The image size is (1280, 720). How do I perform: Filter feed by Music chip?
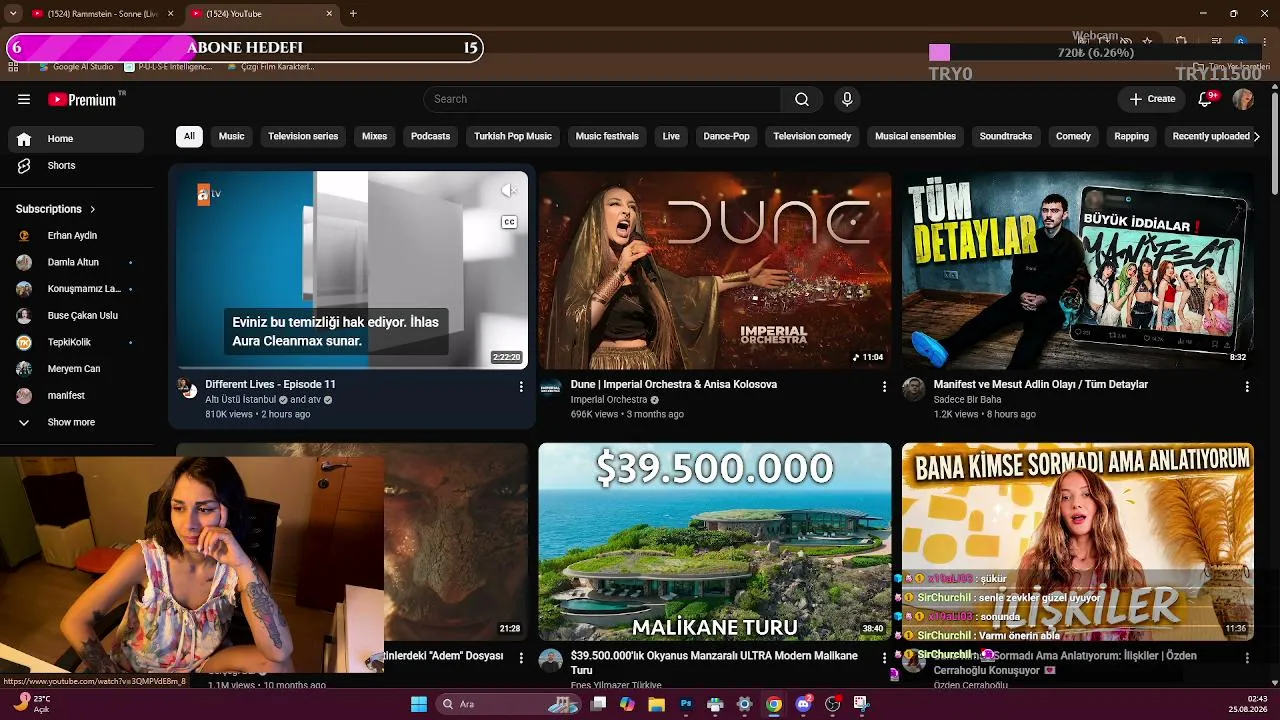coord(231,136)
